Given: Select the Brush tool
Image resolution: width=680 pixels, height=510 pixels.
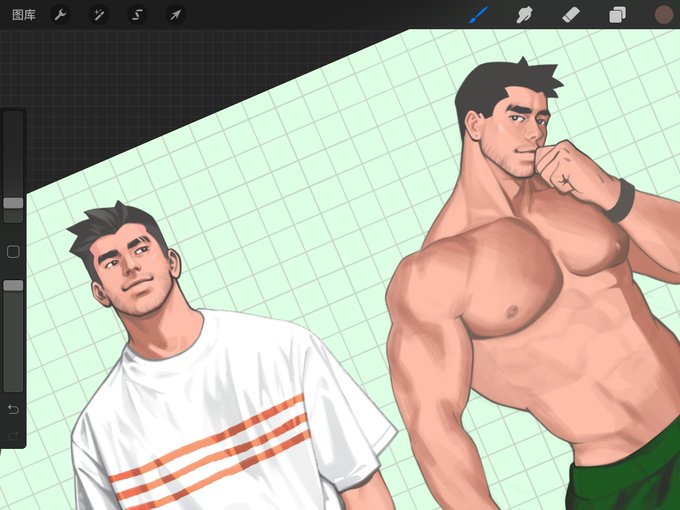Looking at the screenshot, I should pyautogui.click(x=479, y=15).
